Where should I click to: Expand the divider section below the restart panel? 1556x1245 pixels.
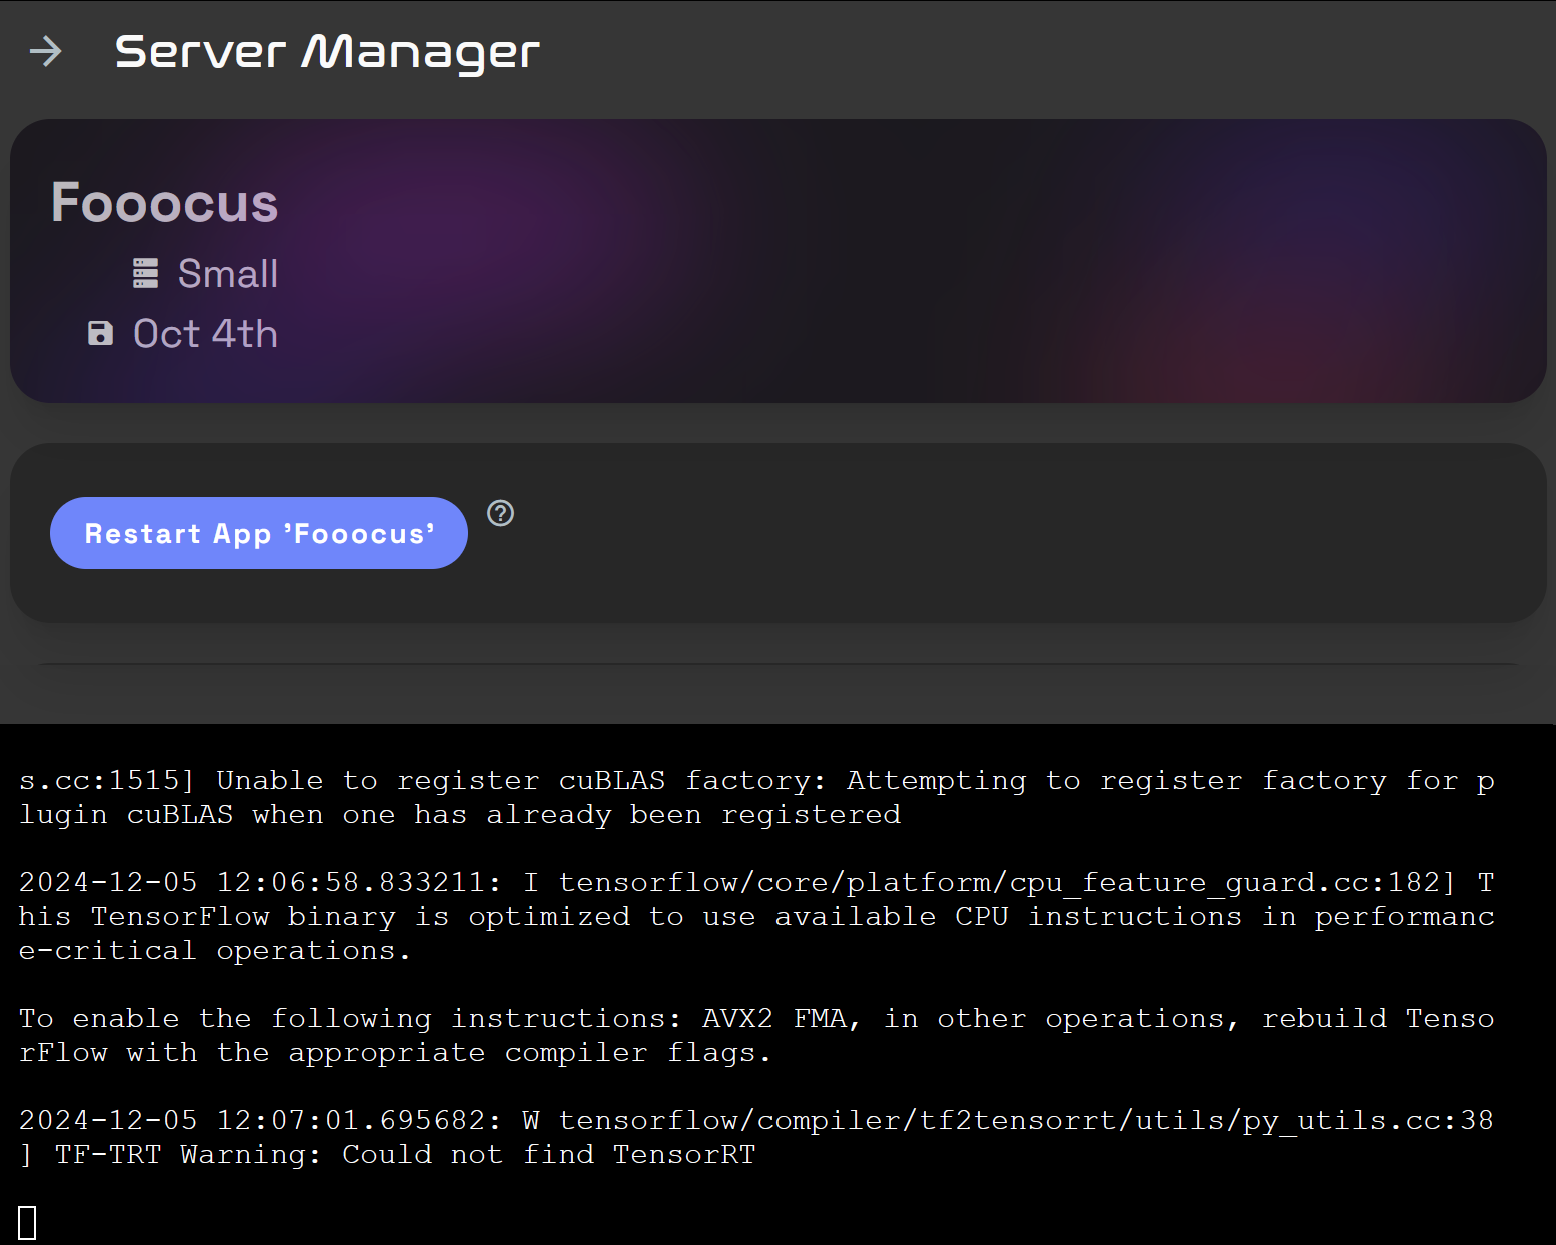tap(778, 663)
